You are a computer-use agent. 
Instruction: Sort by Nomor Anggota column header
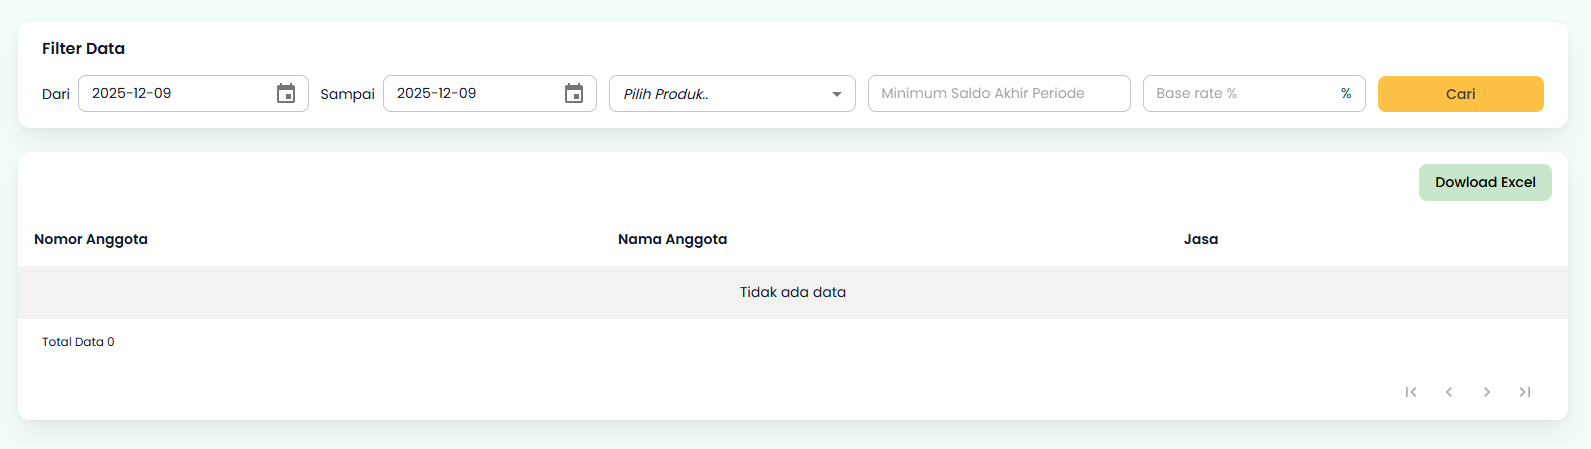click(x=91, y=239)
